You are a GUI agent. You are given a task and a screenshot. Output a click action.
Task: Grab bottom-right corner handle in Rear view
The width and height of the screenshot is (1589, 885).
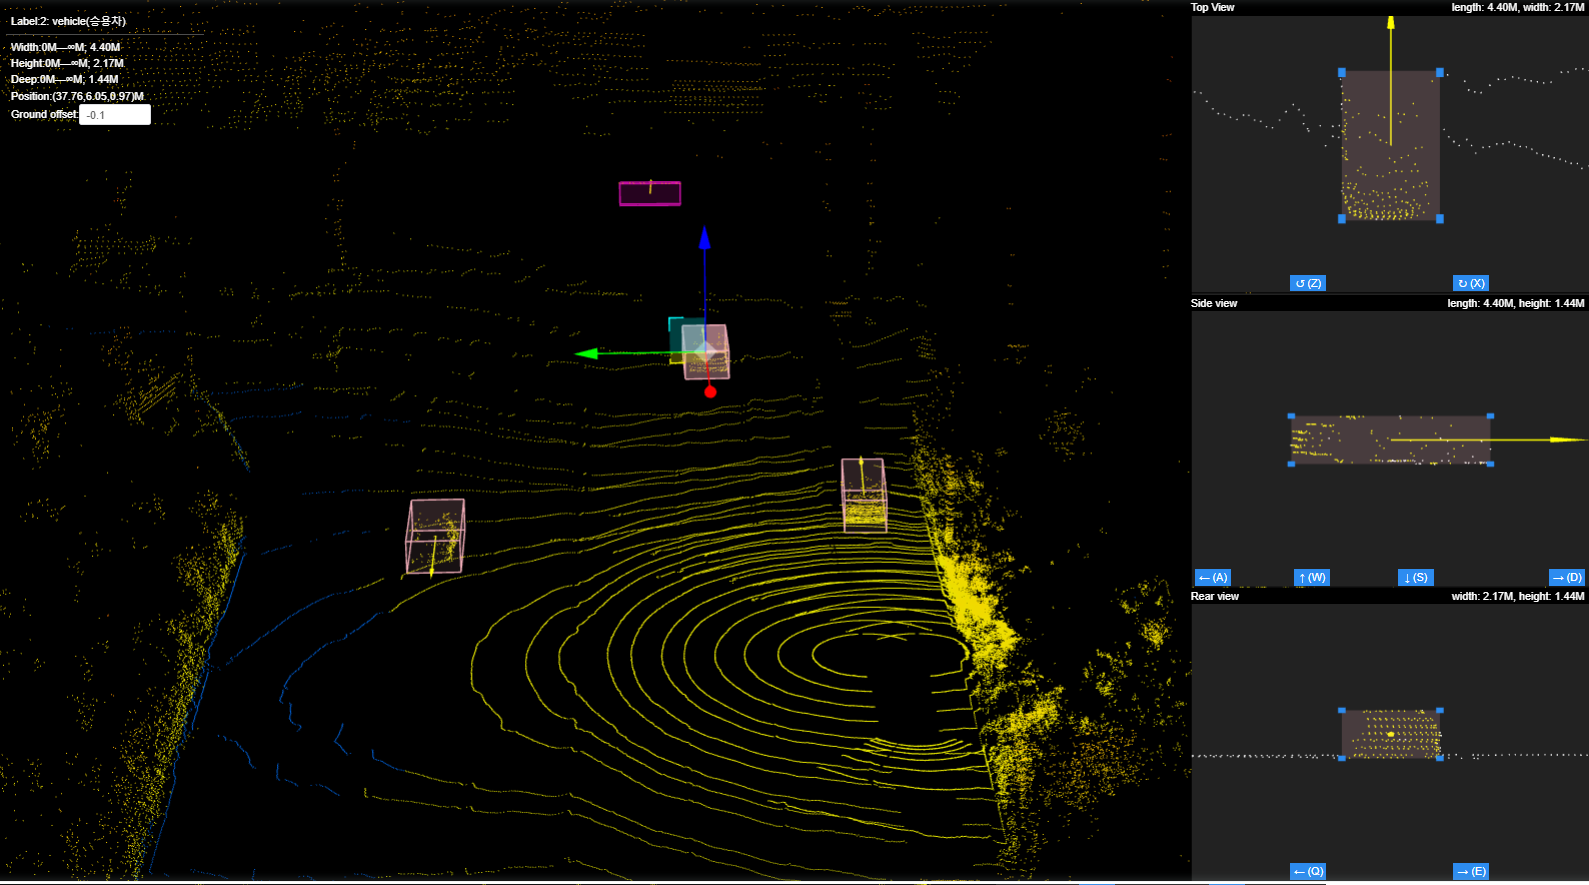tap(1440, 758)
